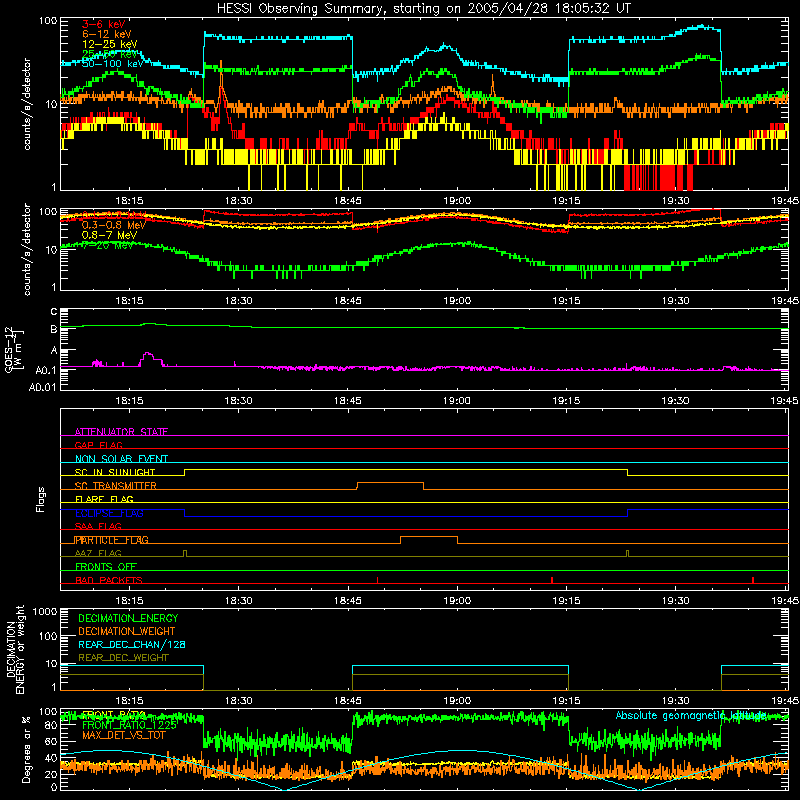Select the SC_TRANSMITTER flag label
Image resolution: width=800 pixels, height=800 pixels.
click(x=115, y=486)
